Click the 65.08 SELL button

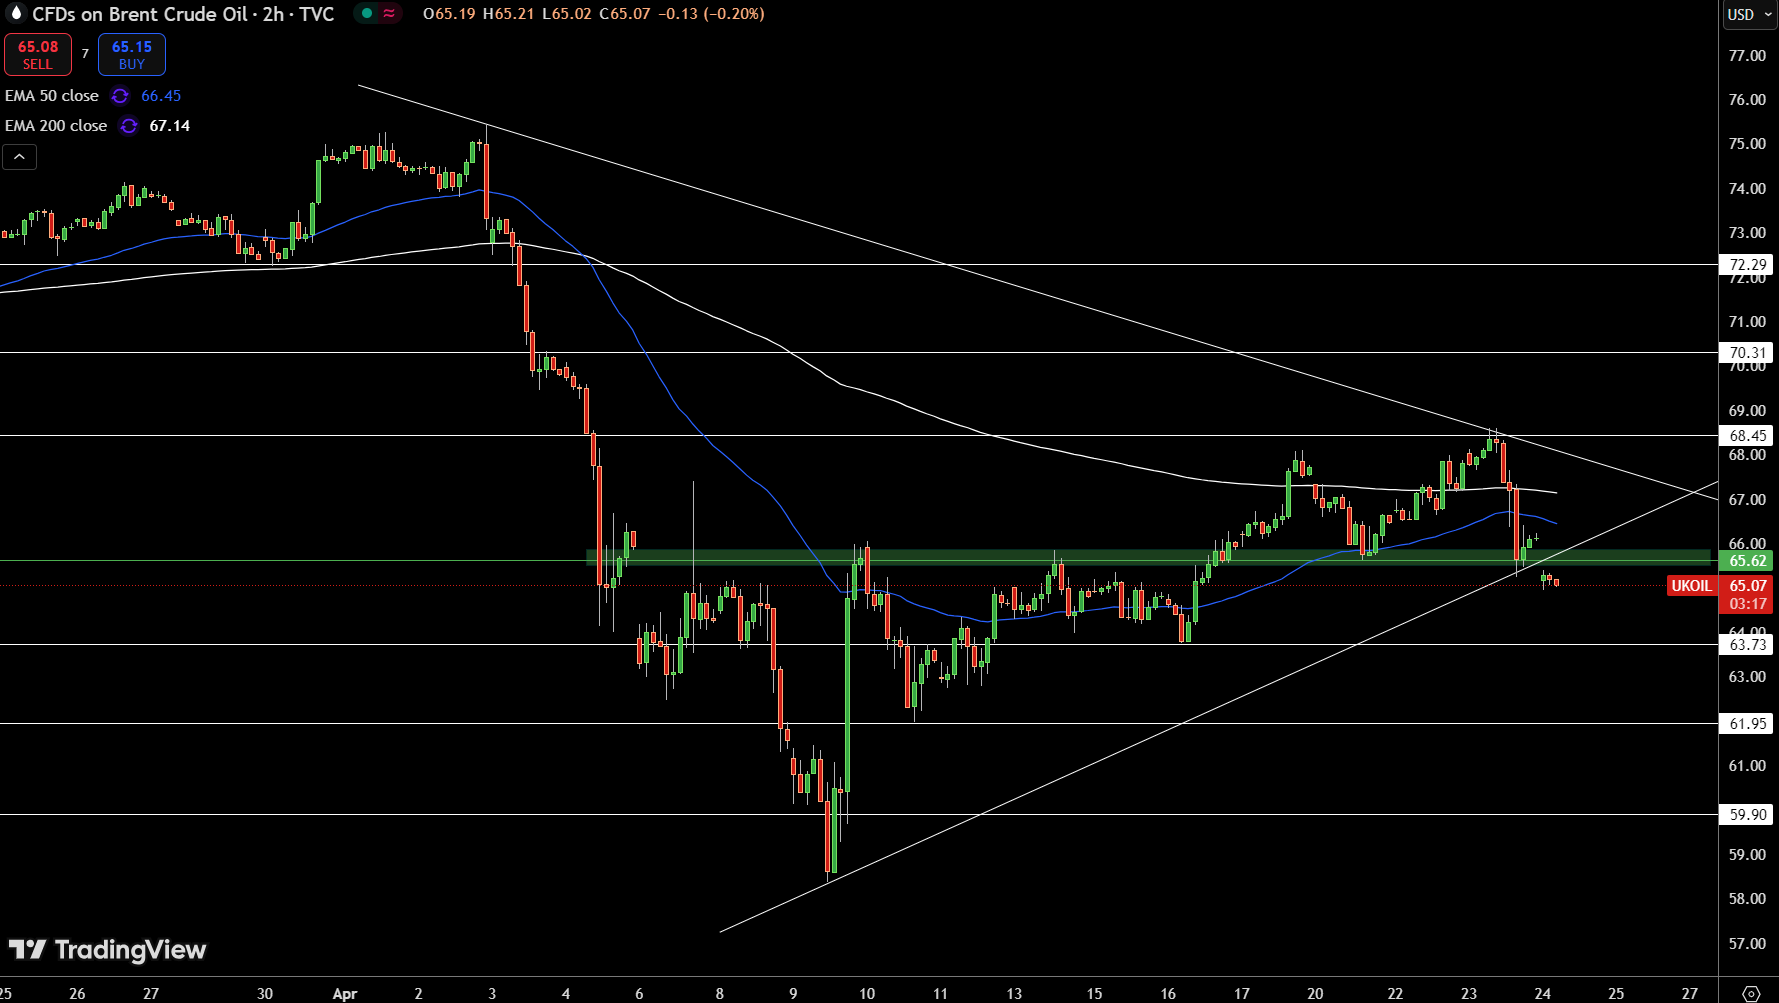[38, 55]
